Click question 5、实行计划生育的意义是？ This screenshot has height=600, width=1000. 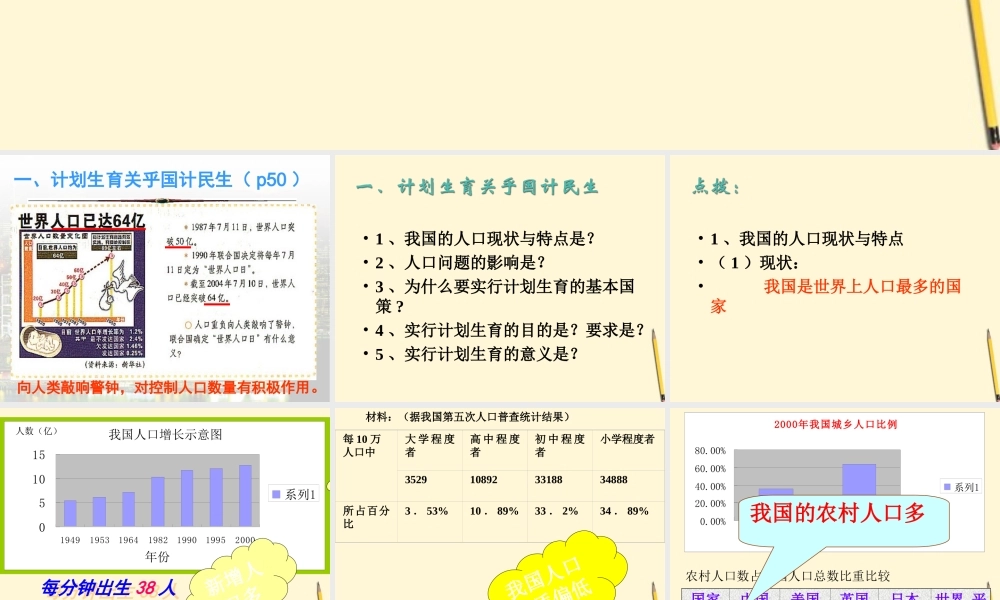pos(476,354)
